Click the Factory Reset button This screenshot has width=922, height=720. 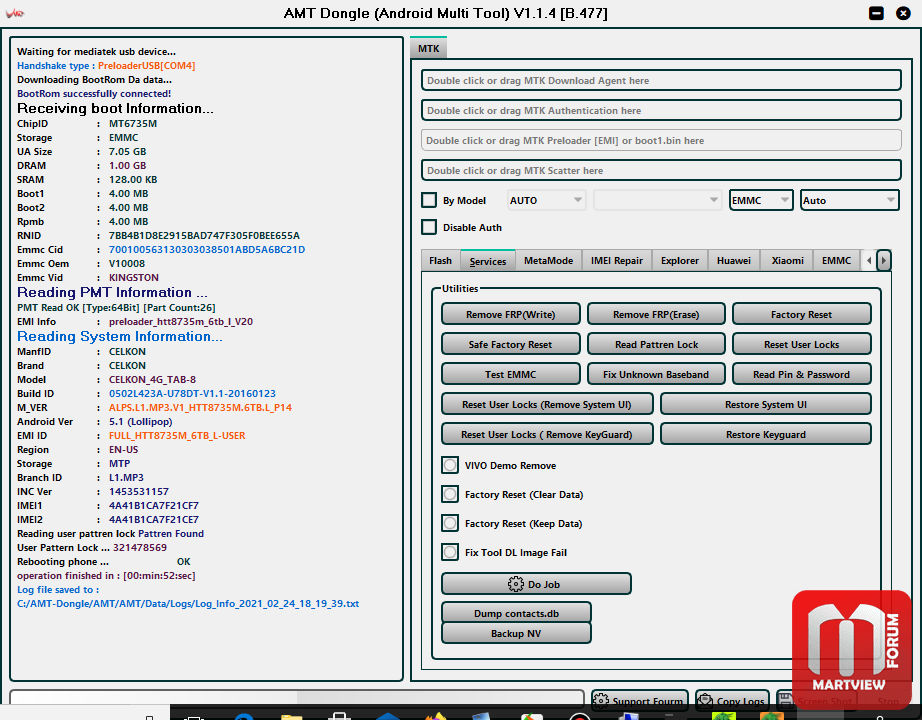801,314
